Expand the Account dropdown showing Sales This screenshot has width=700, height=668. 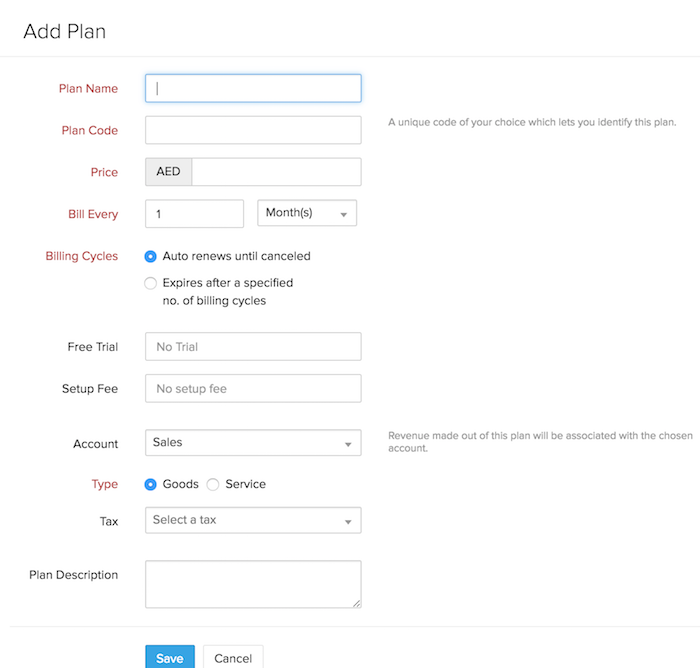[x=253, y=443]
